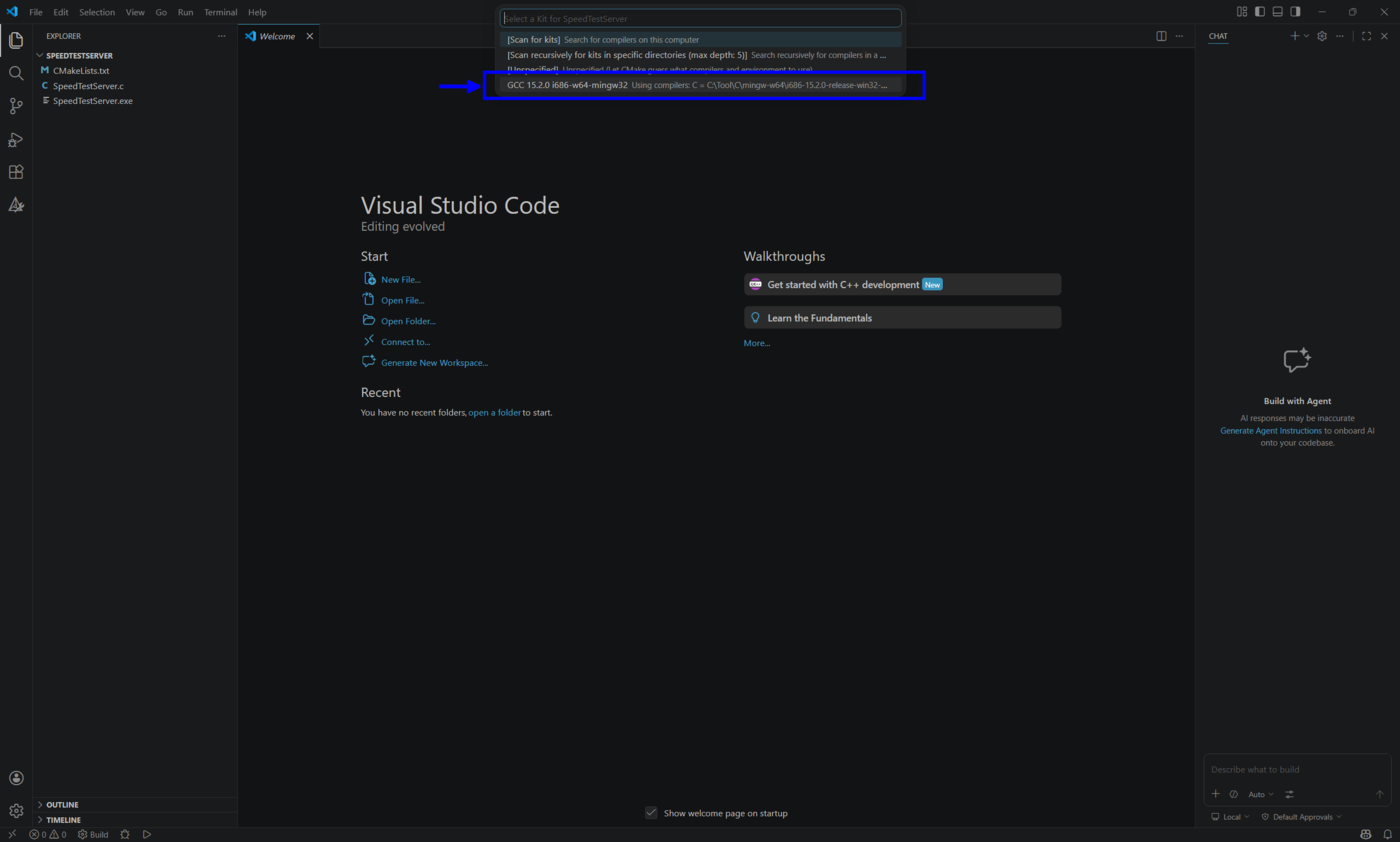Open the Search view

coord(15,72)
